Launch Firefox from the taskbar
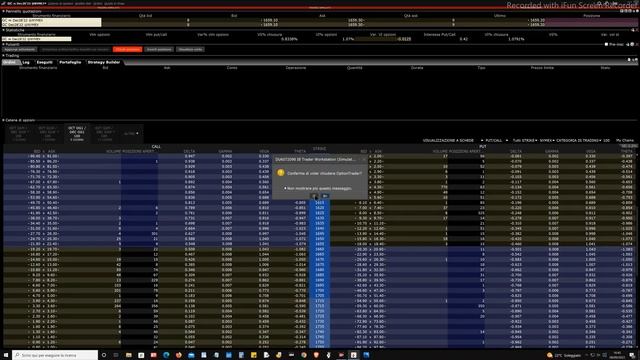The width and height of the screenshot is (640, 360). [178, 355]
